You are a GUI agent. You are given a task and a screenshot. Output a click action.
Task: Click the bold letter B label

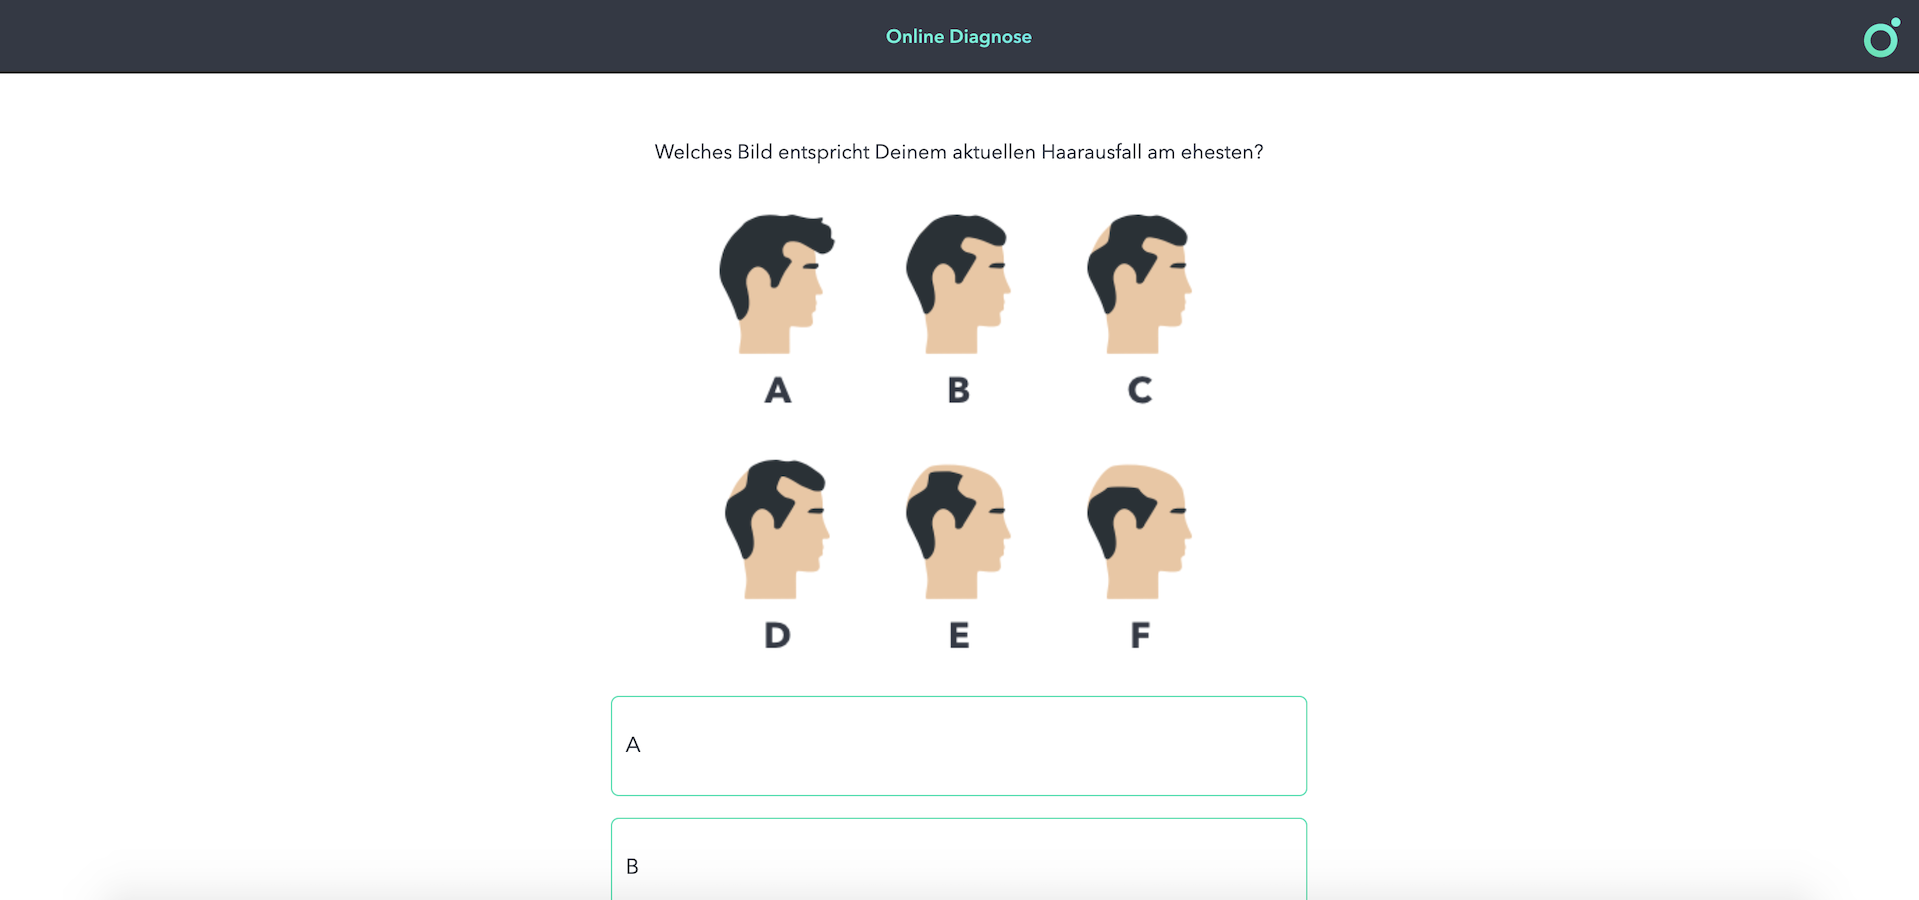pos(958,390)
